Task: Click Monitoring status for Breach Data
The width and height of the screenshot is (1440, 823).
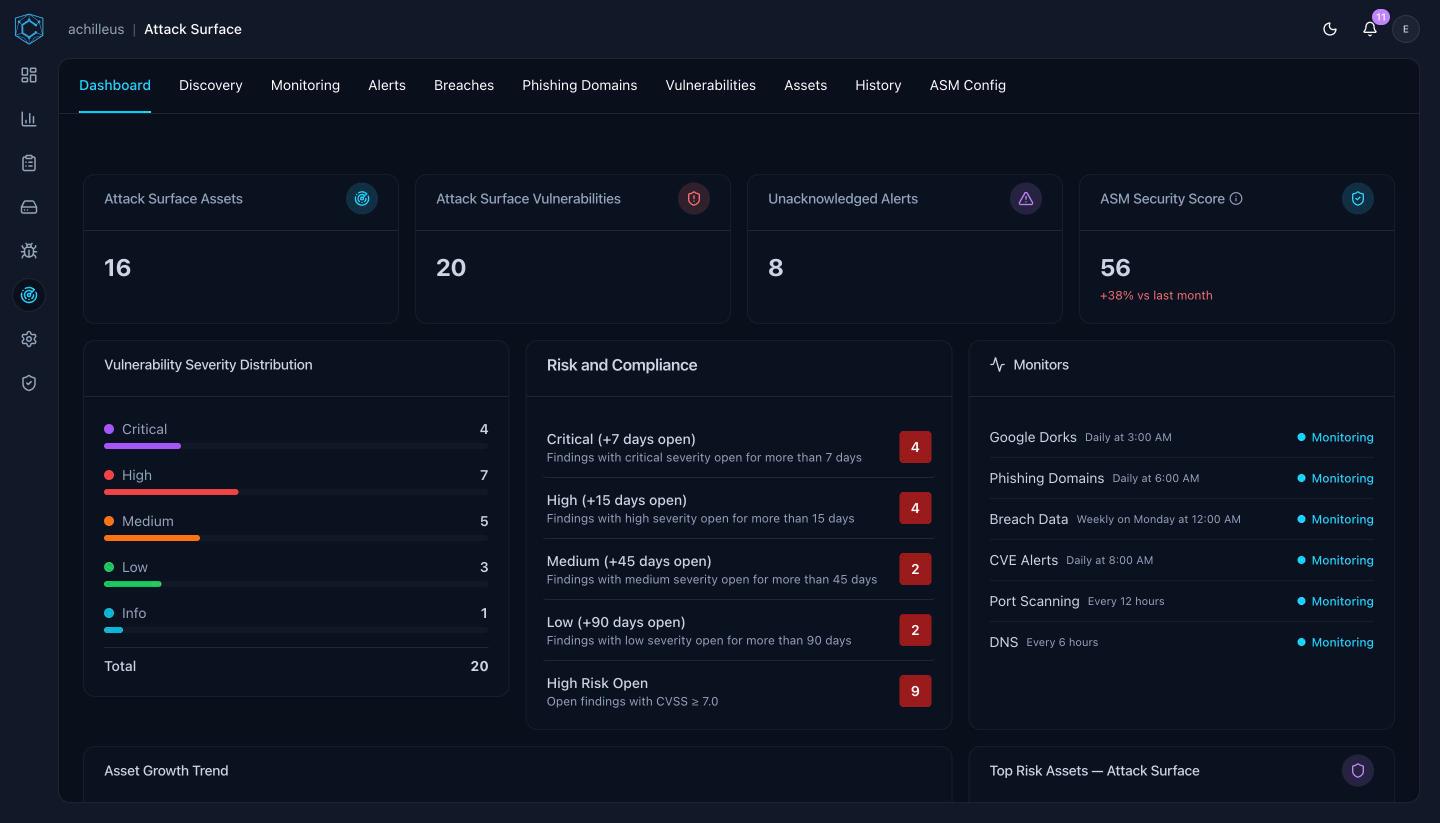Action: coord(1336,519)
